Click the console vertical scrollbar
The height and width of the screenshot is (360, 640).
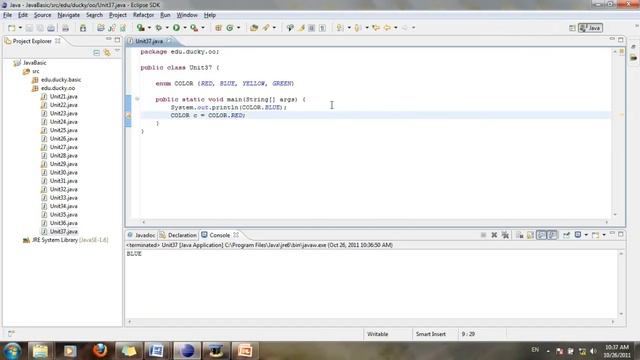pos(621,284)
